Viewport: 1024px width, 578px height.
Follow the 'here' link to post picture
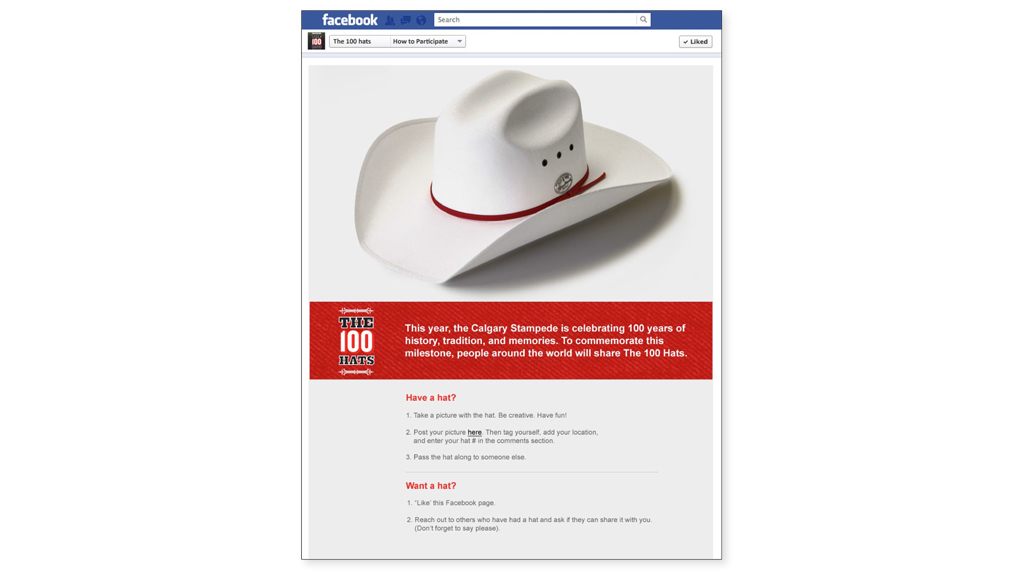[x=475, y=432]
